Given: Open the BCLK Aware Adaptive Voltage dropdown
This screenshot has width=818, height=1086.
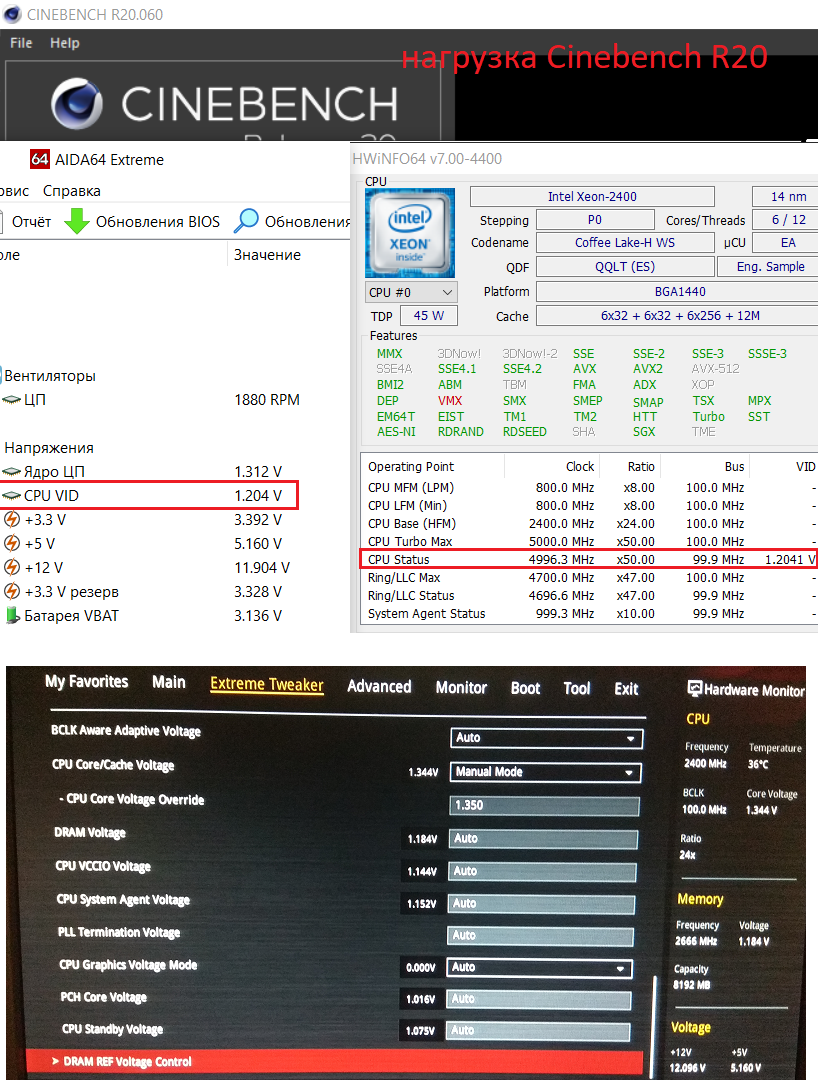Looking at the screenshot, I should tap(546, 738).
